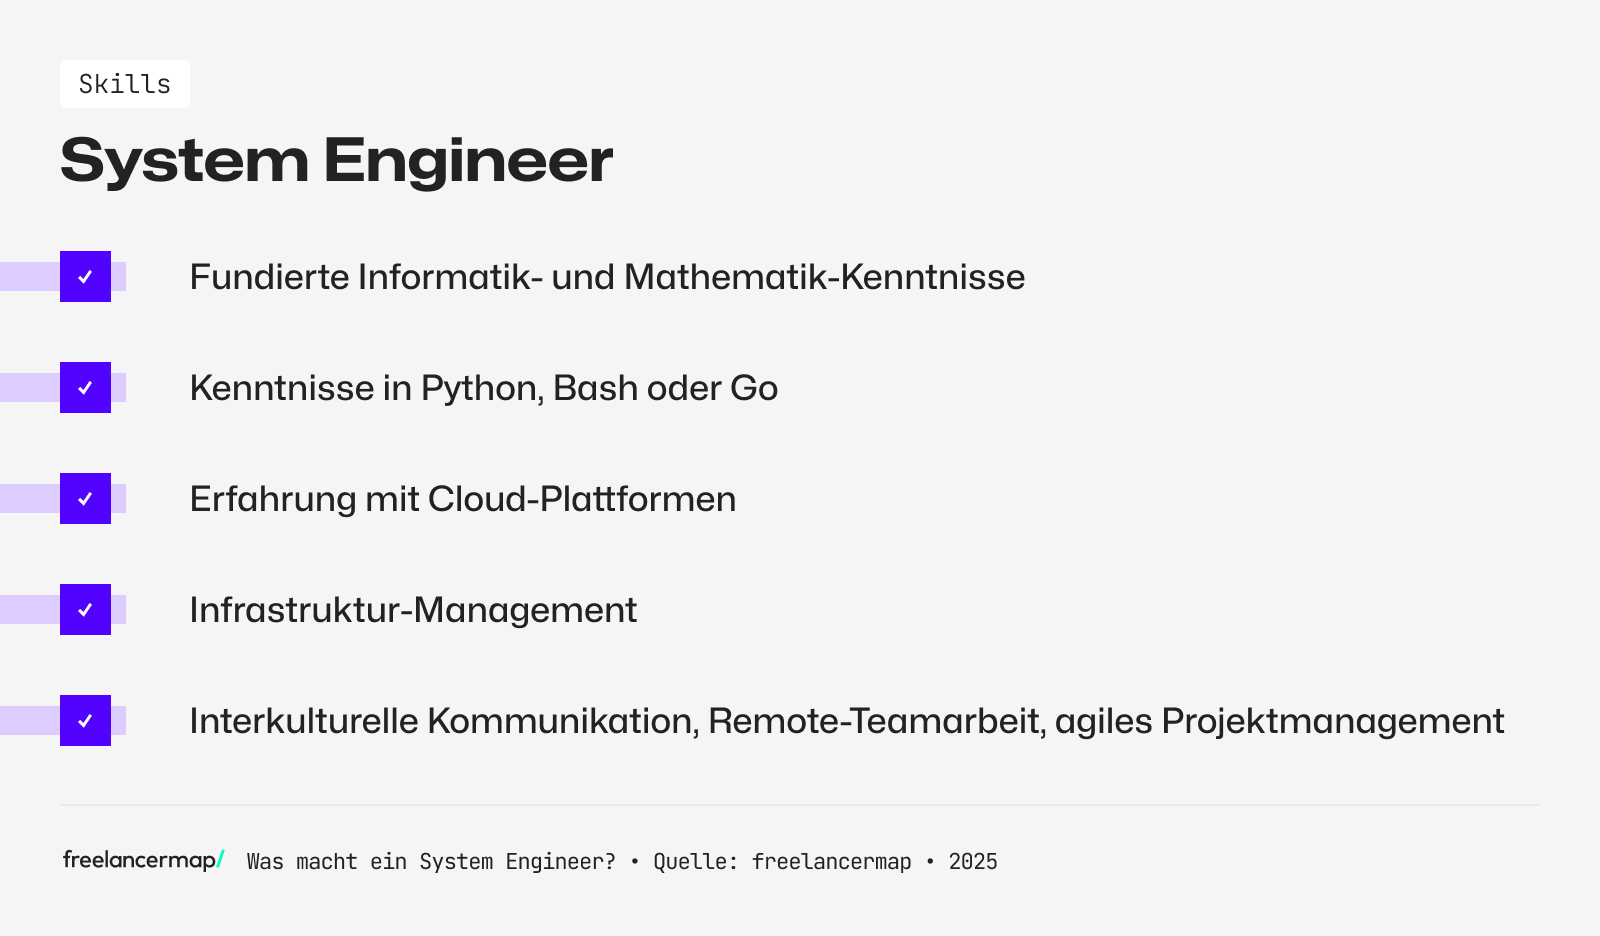Select the Fundierte Informatik- und Mathematik-Kenntnisse text

[x=607, y=277]
